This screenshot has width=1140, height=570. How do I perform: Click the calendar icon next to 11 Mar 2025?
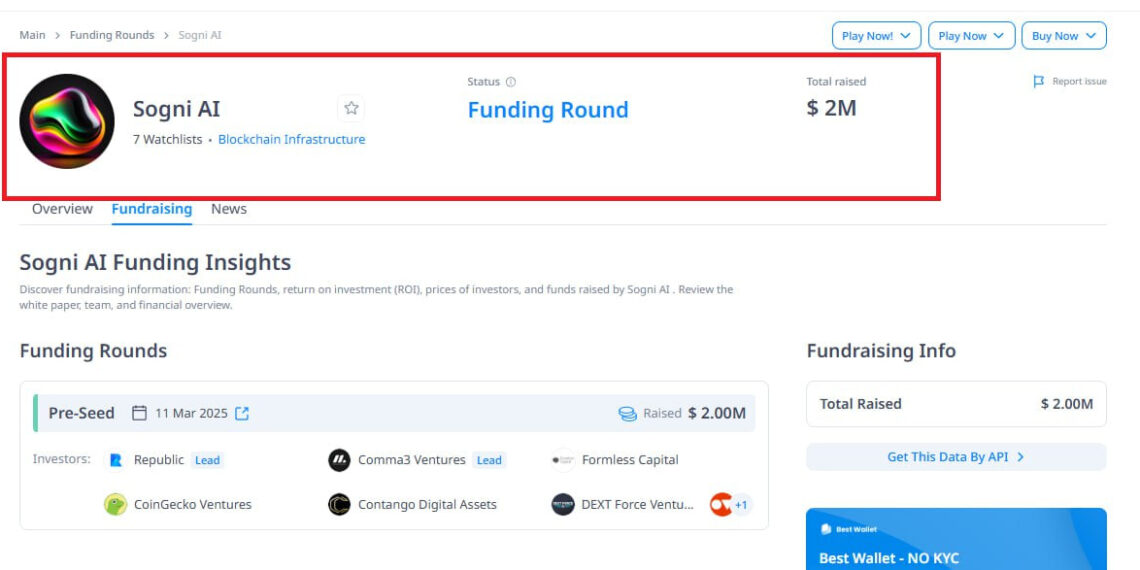coord(139,413)
